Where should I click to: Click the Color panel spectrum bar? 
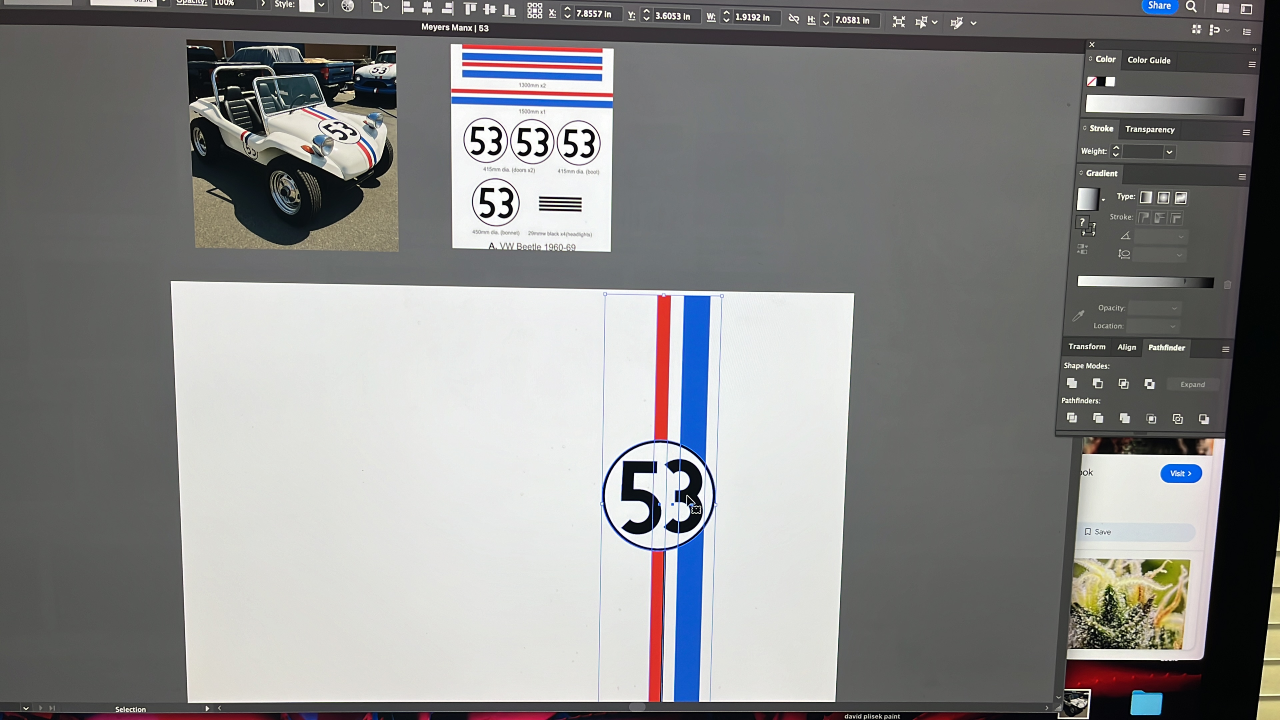click(x=1165, y=105)
